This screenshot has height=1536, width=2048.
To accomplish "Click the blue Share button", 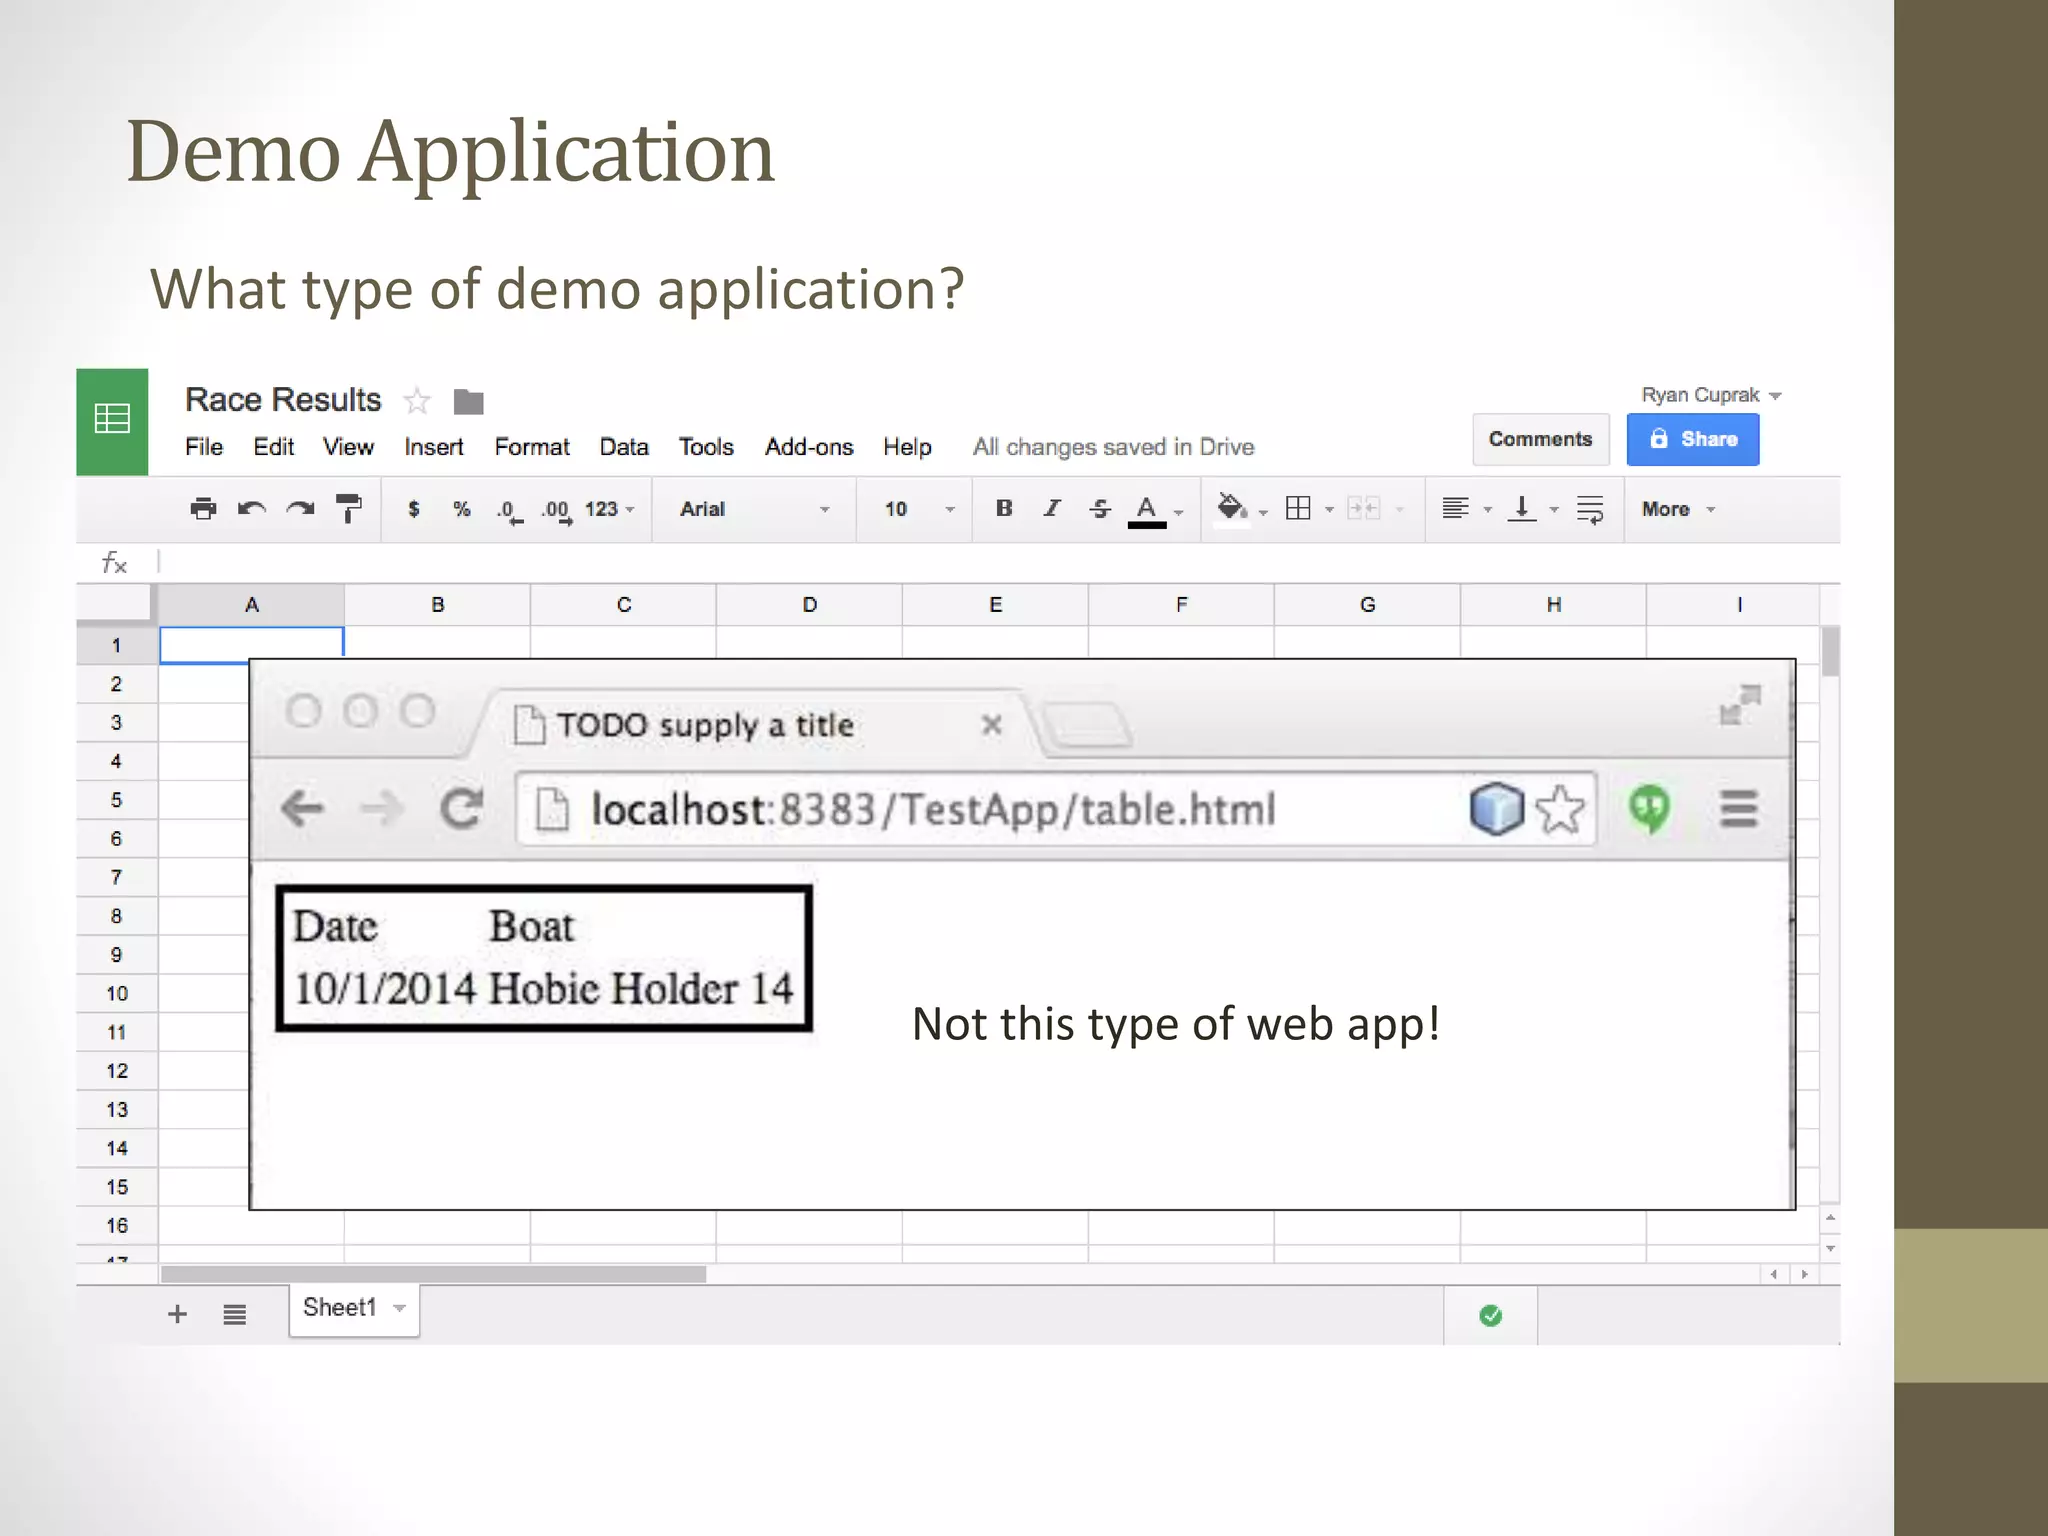I will point(1692,439).
